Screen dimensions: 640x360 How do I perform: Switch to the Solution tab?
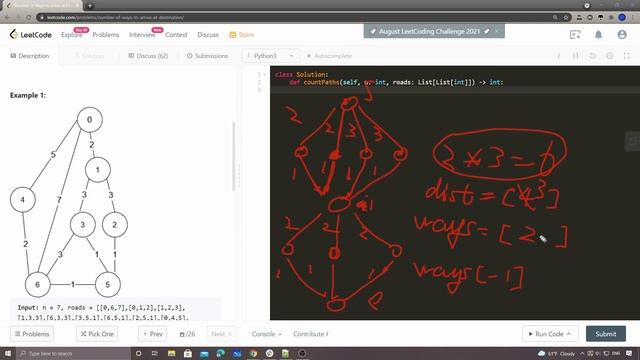(x=89, y=56)
